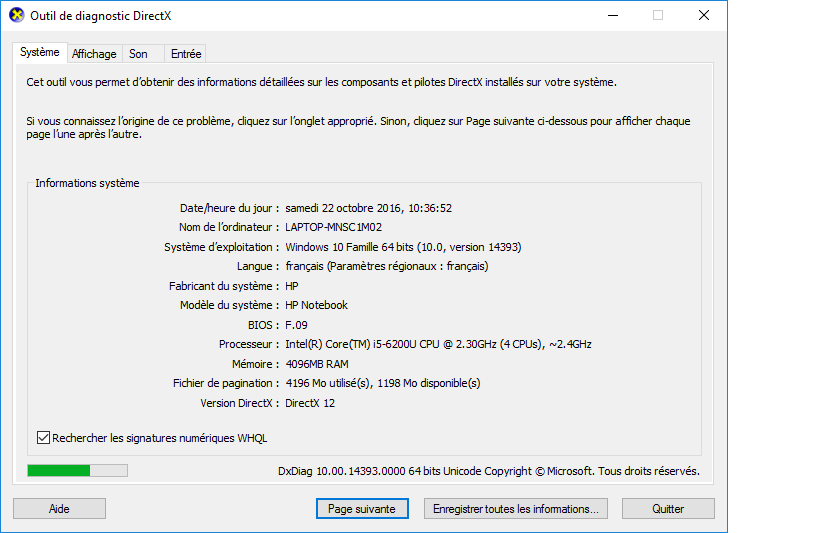Click the Fichier de pagination label
819x533 pixels.
(226, 383)
